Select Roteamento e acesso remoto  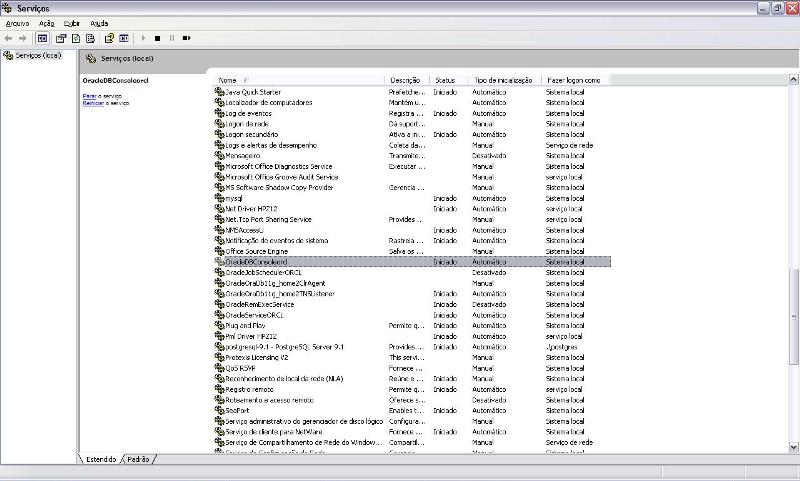[269, 400]
